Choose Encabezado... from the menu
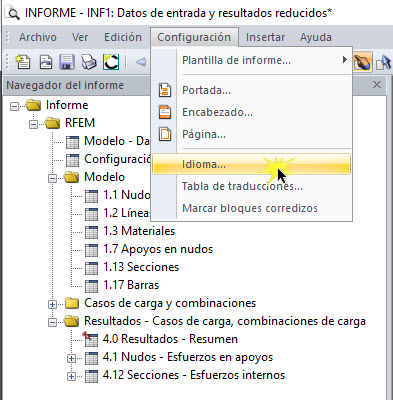 point(252,112)
